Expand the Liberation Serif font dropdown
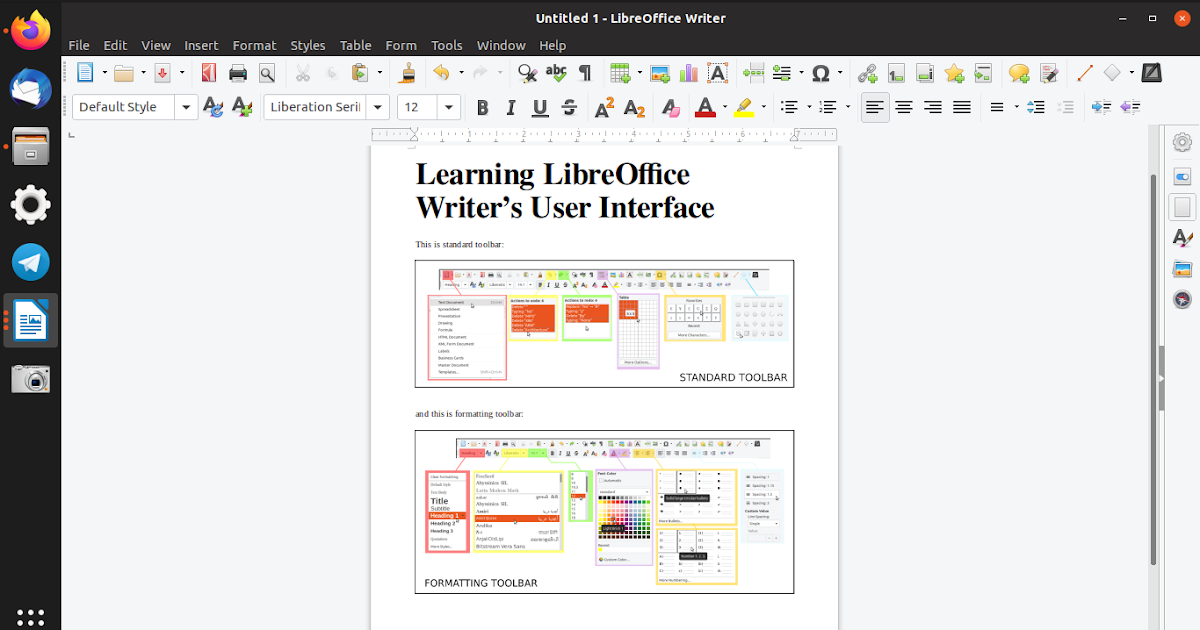 click(377, 107)
